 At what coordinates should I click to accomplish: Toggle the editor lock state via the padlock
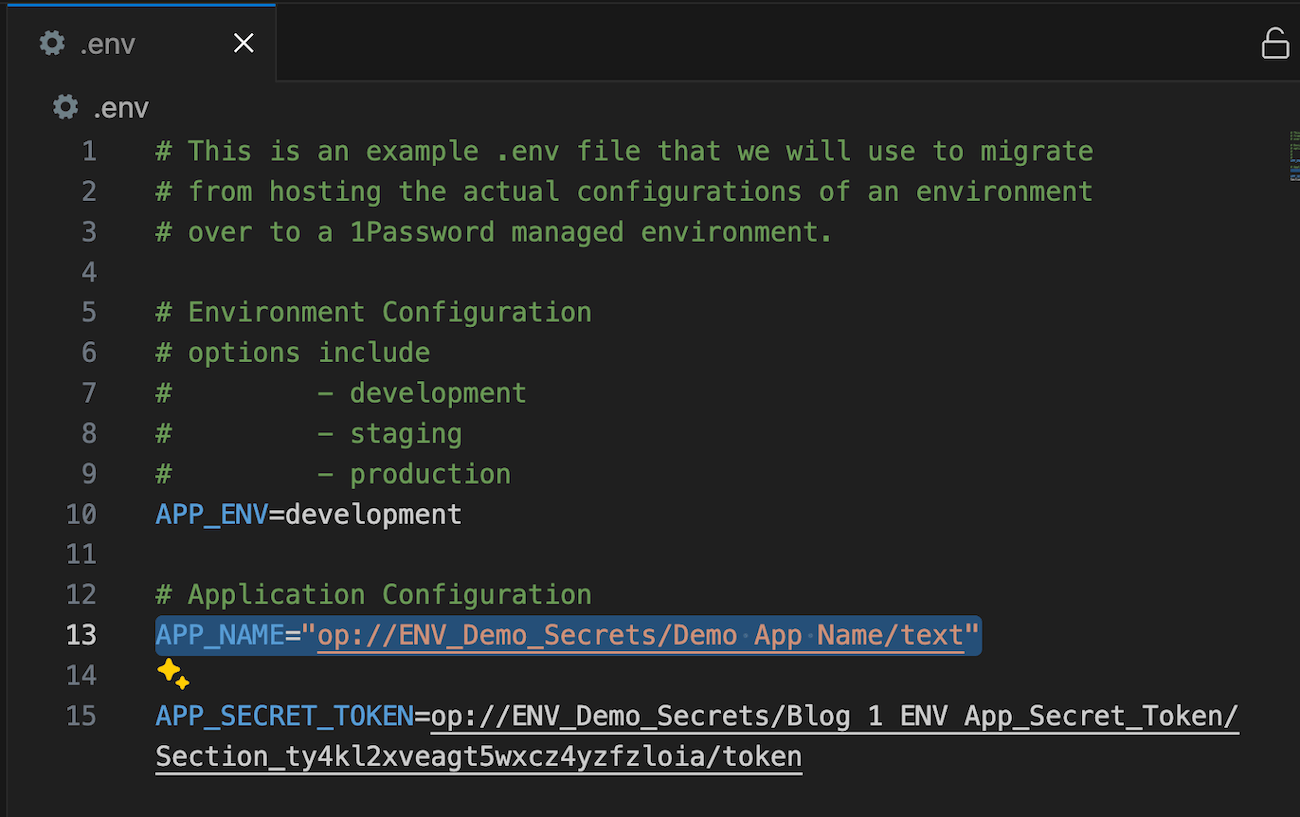point(1275,43)
